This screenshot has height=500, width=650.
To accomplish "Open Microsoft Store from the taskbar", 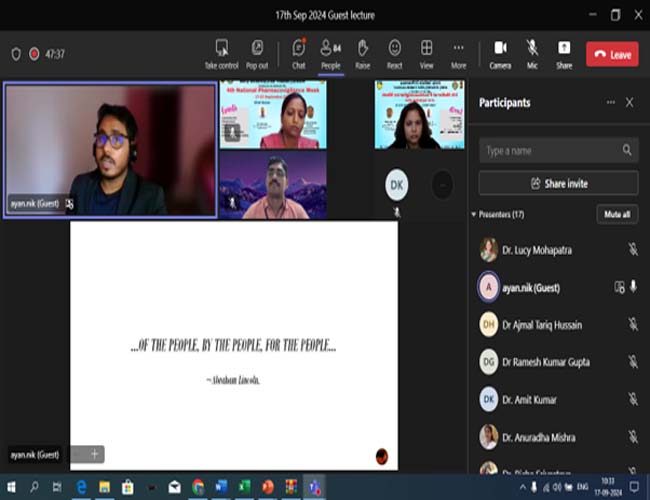I will [128, 487].
